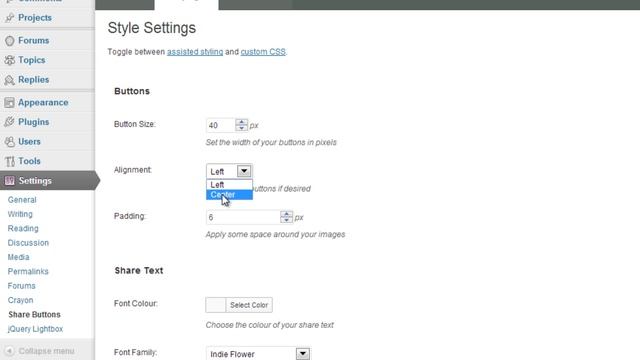Open the Font Family dropdown
Image resolution: width=640 pixels, height=360 pixels.
click(x=258, y=353)
